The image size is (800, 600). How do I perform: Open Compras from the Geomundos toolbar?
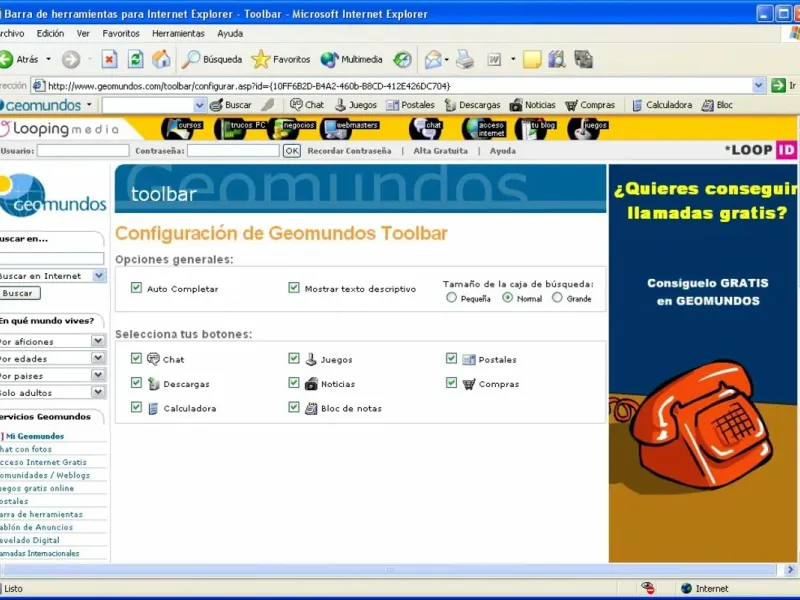[x=590, y=105]
